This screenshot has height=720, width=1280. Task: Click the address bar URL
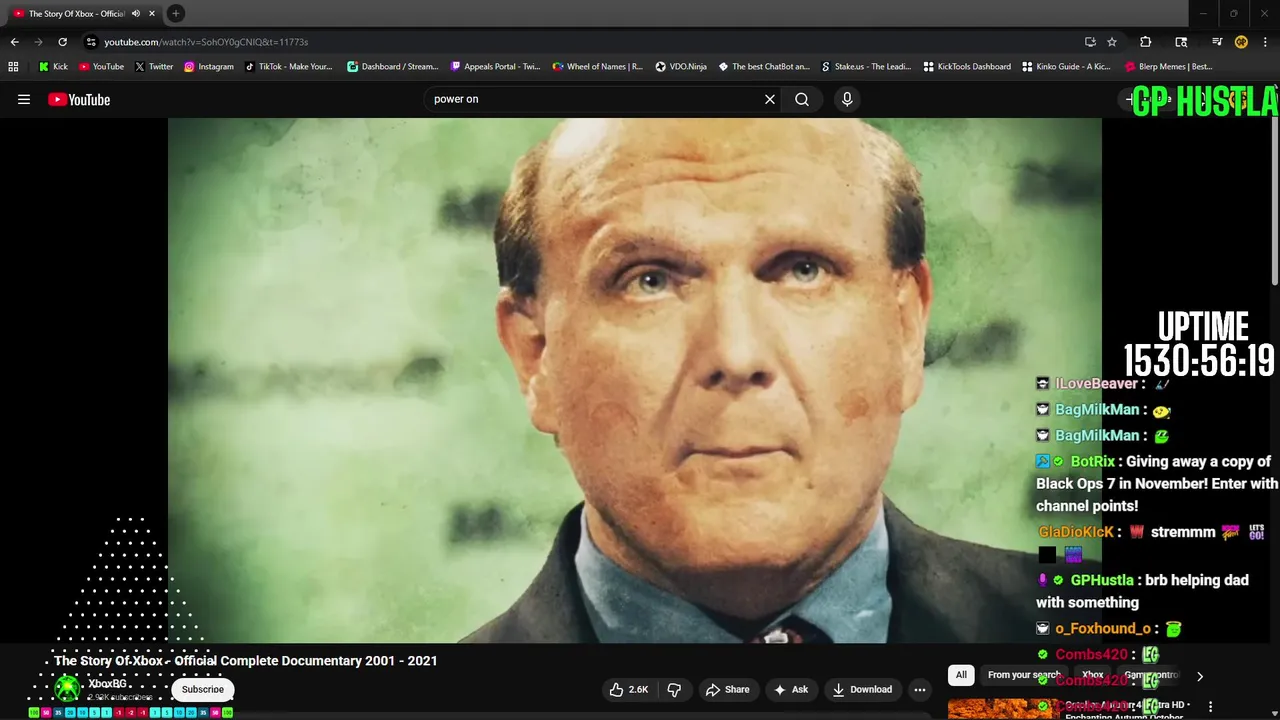tap(206, 42)
